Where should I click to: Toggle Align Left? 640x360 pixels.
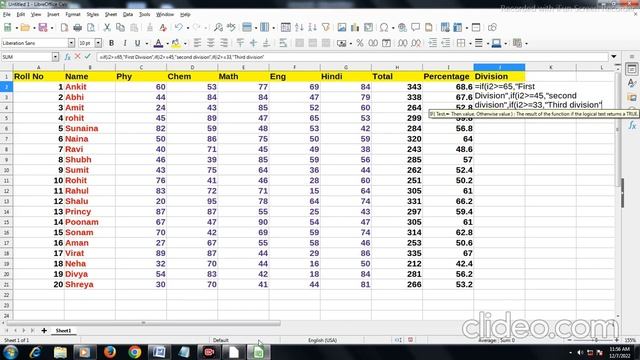198,43
